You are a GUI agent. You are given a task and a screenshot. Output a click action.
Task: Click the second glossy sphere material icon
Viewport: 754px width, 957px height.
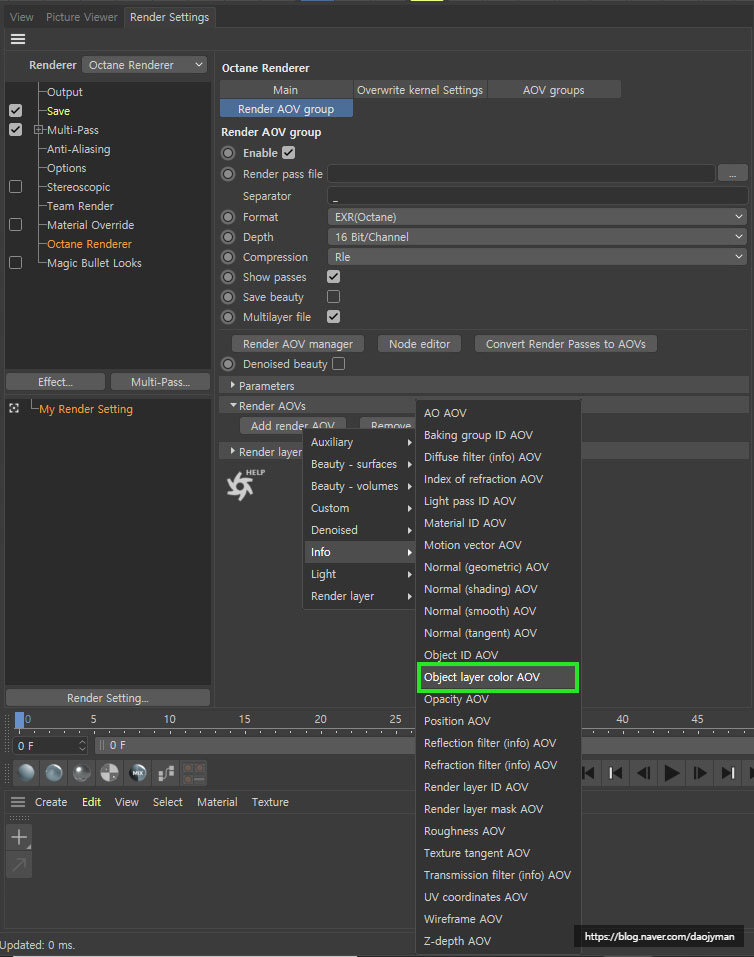pos(54,773)
